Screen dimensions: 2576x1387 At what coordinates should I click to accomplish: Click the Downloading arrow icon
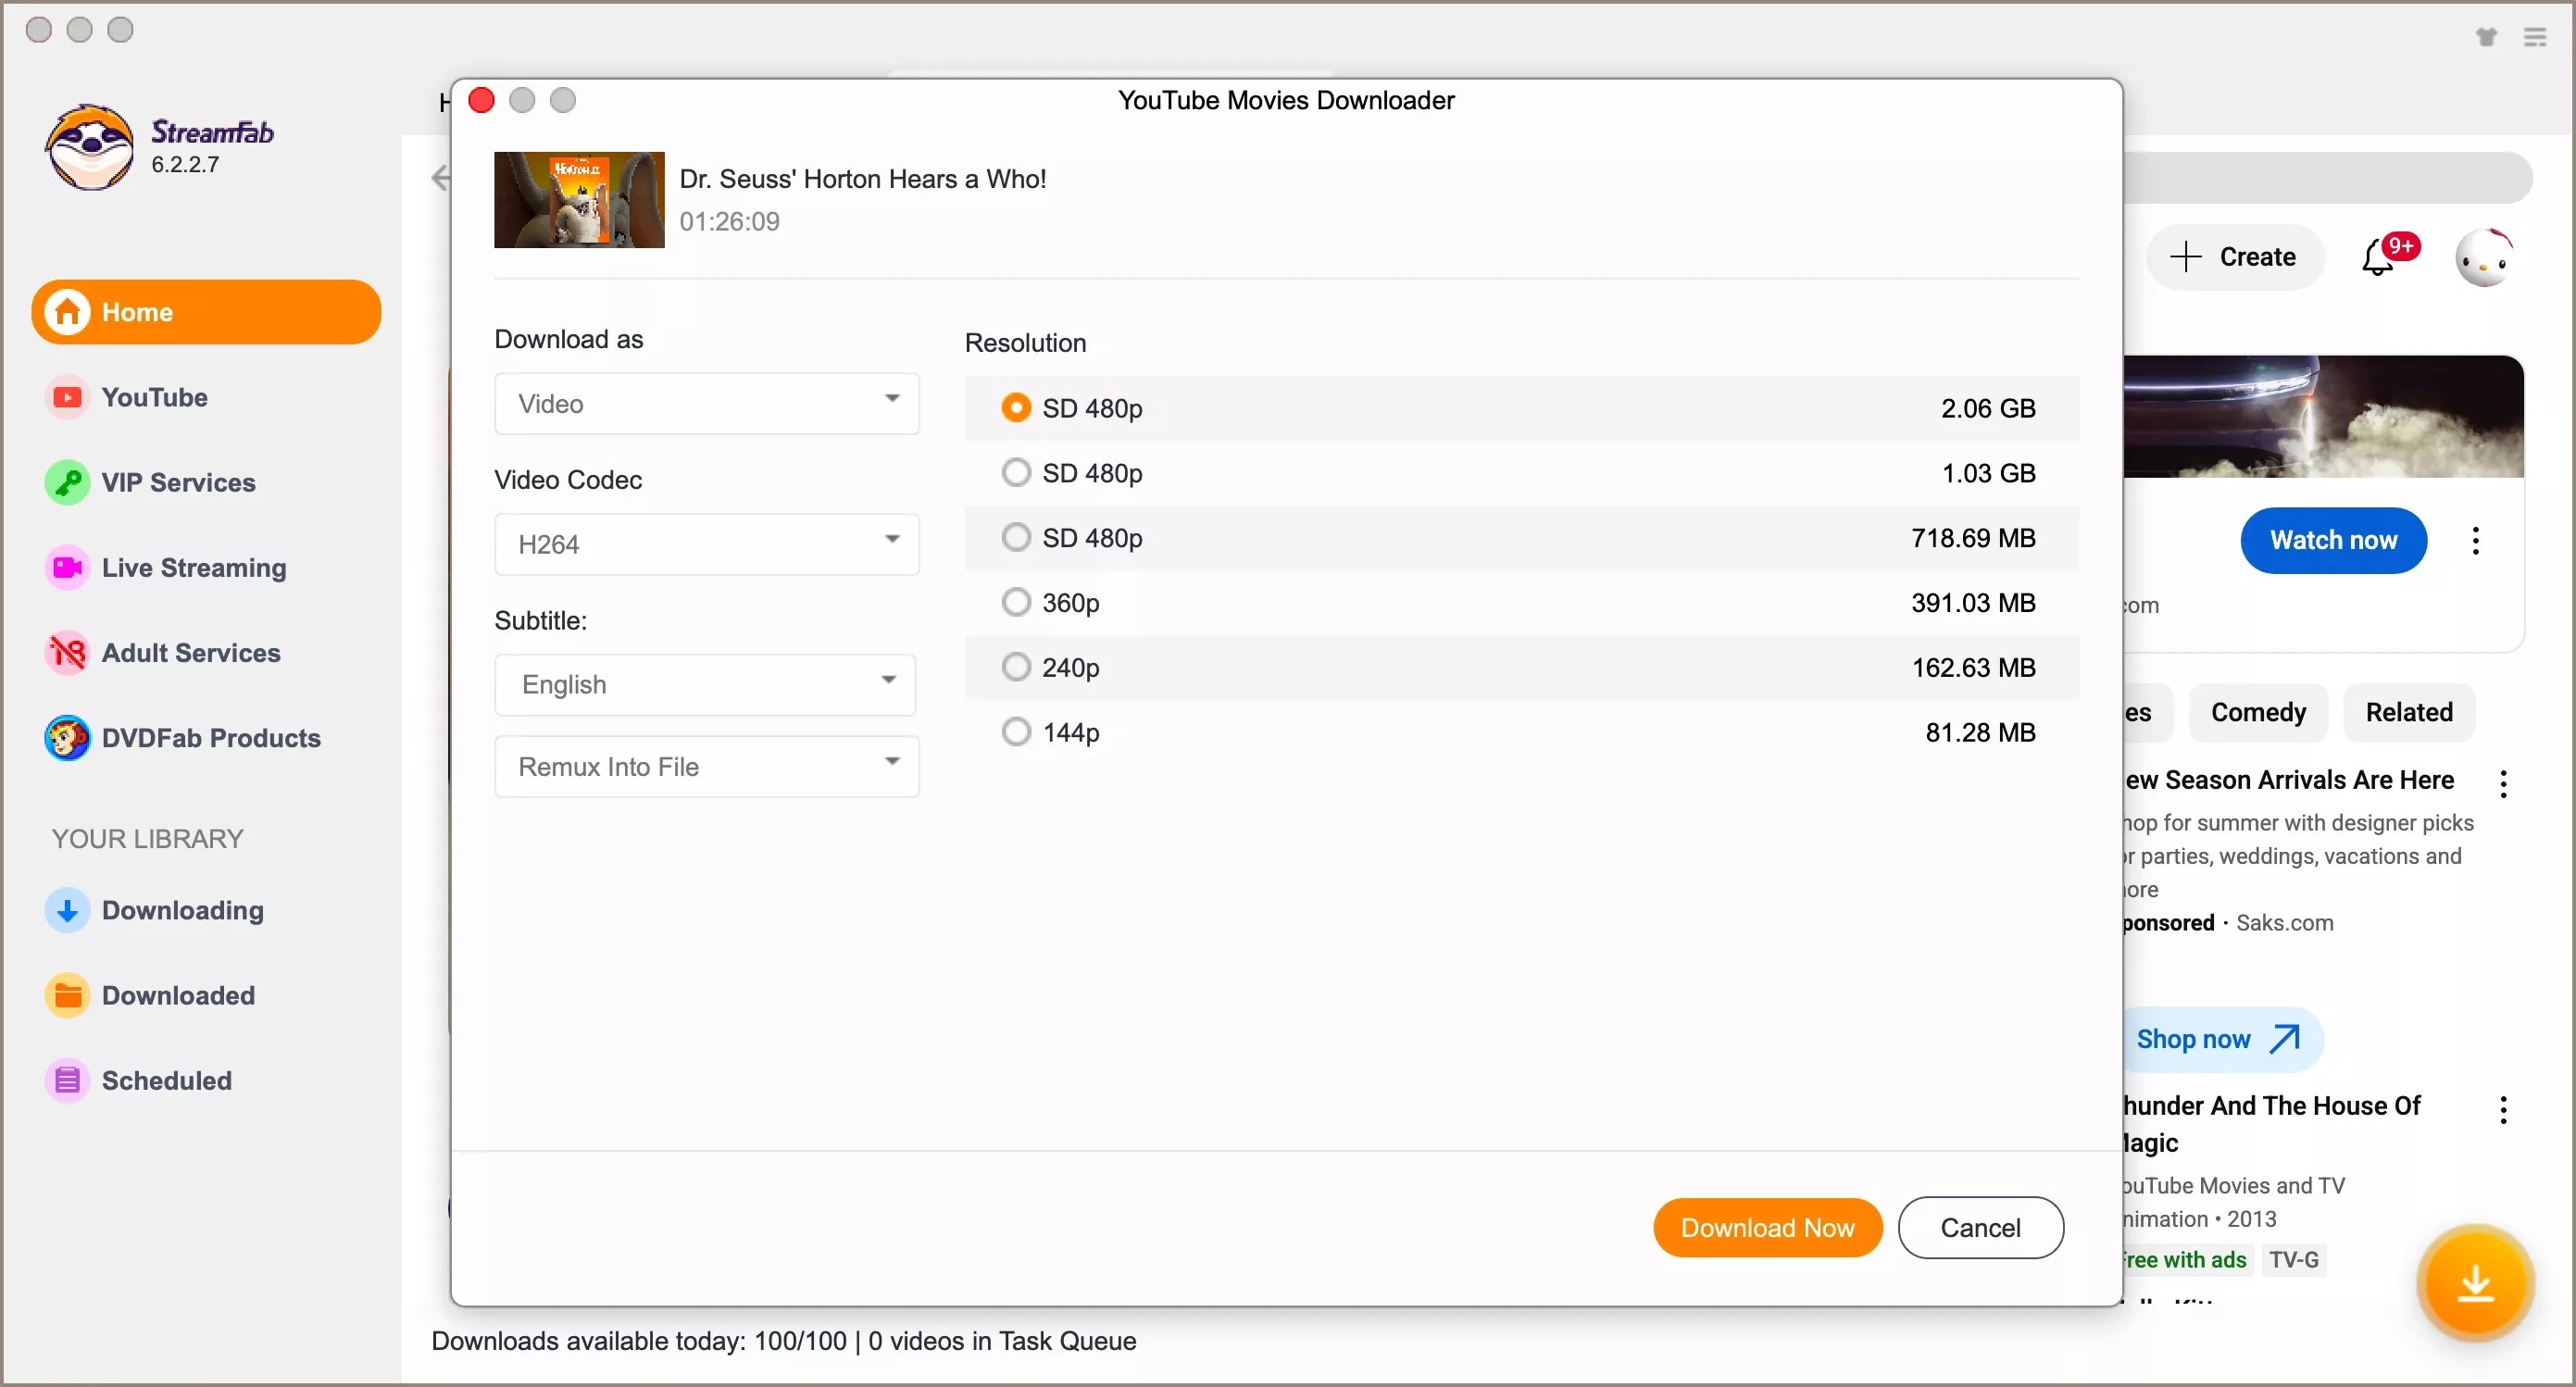point(67,910)
